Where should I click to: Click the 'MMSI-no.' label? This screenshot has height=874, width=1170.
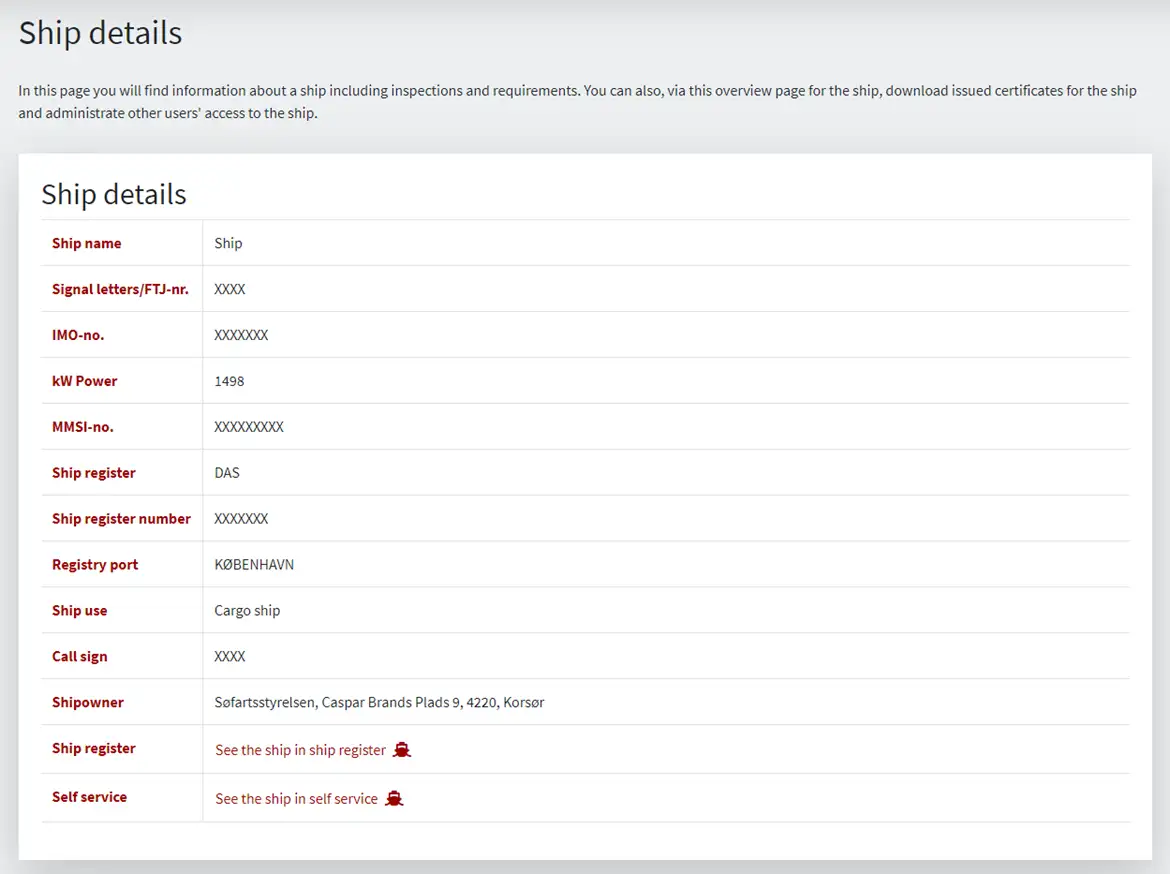tap(83, 427)
